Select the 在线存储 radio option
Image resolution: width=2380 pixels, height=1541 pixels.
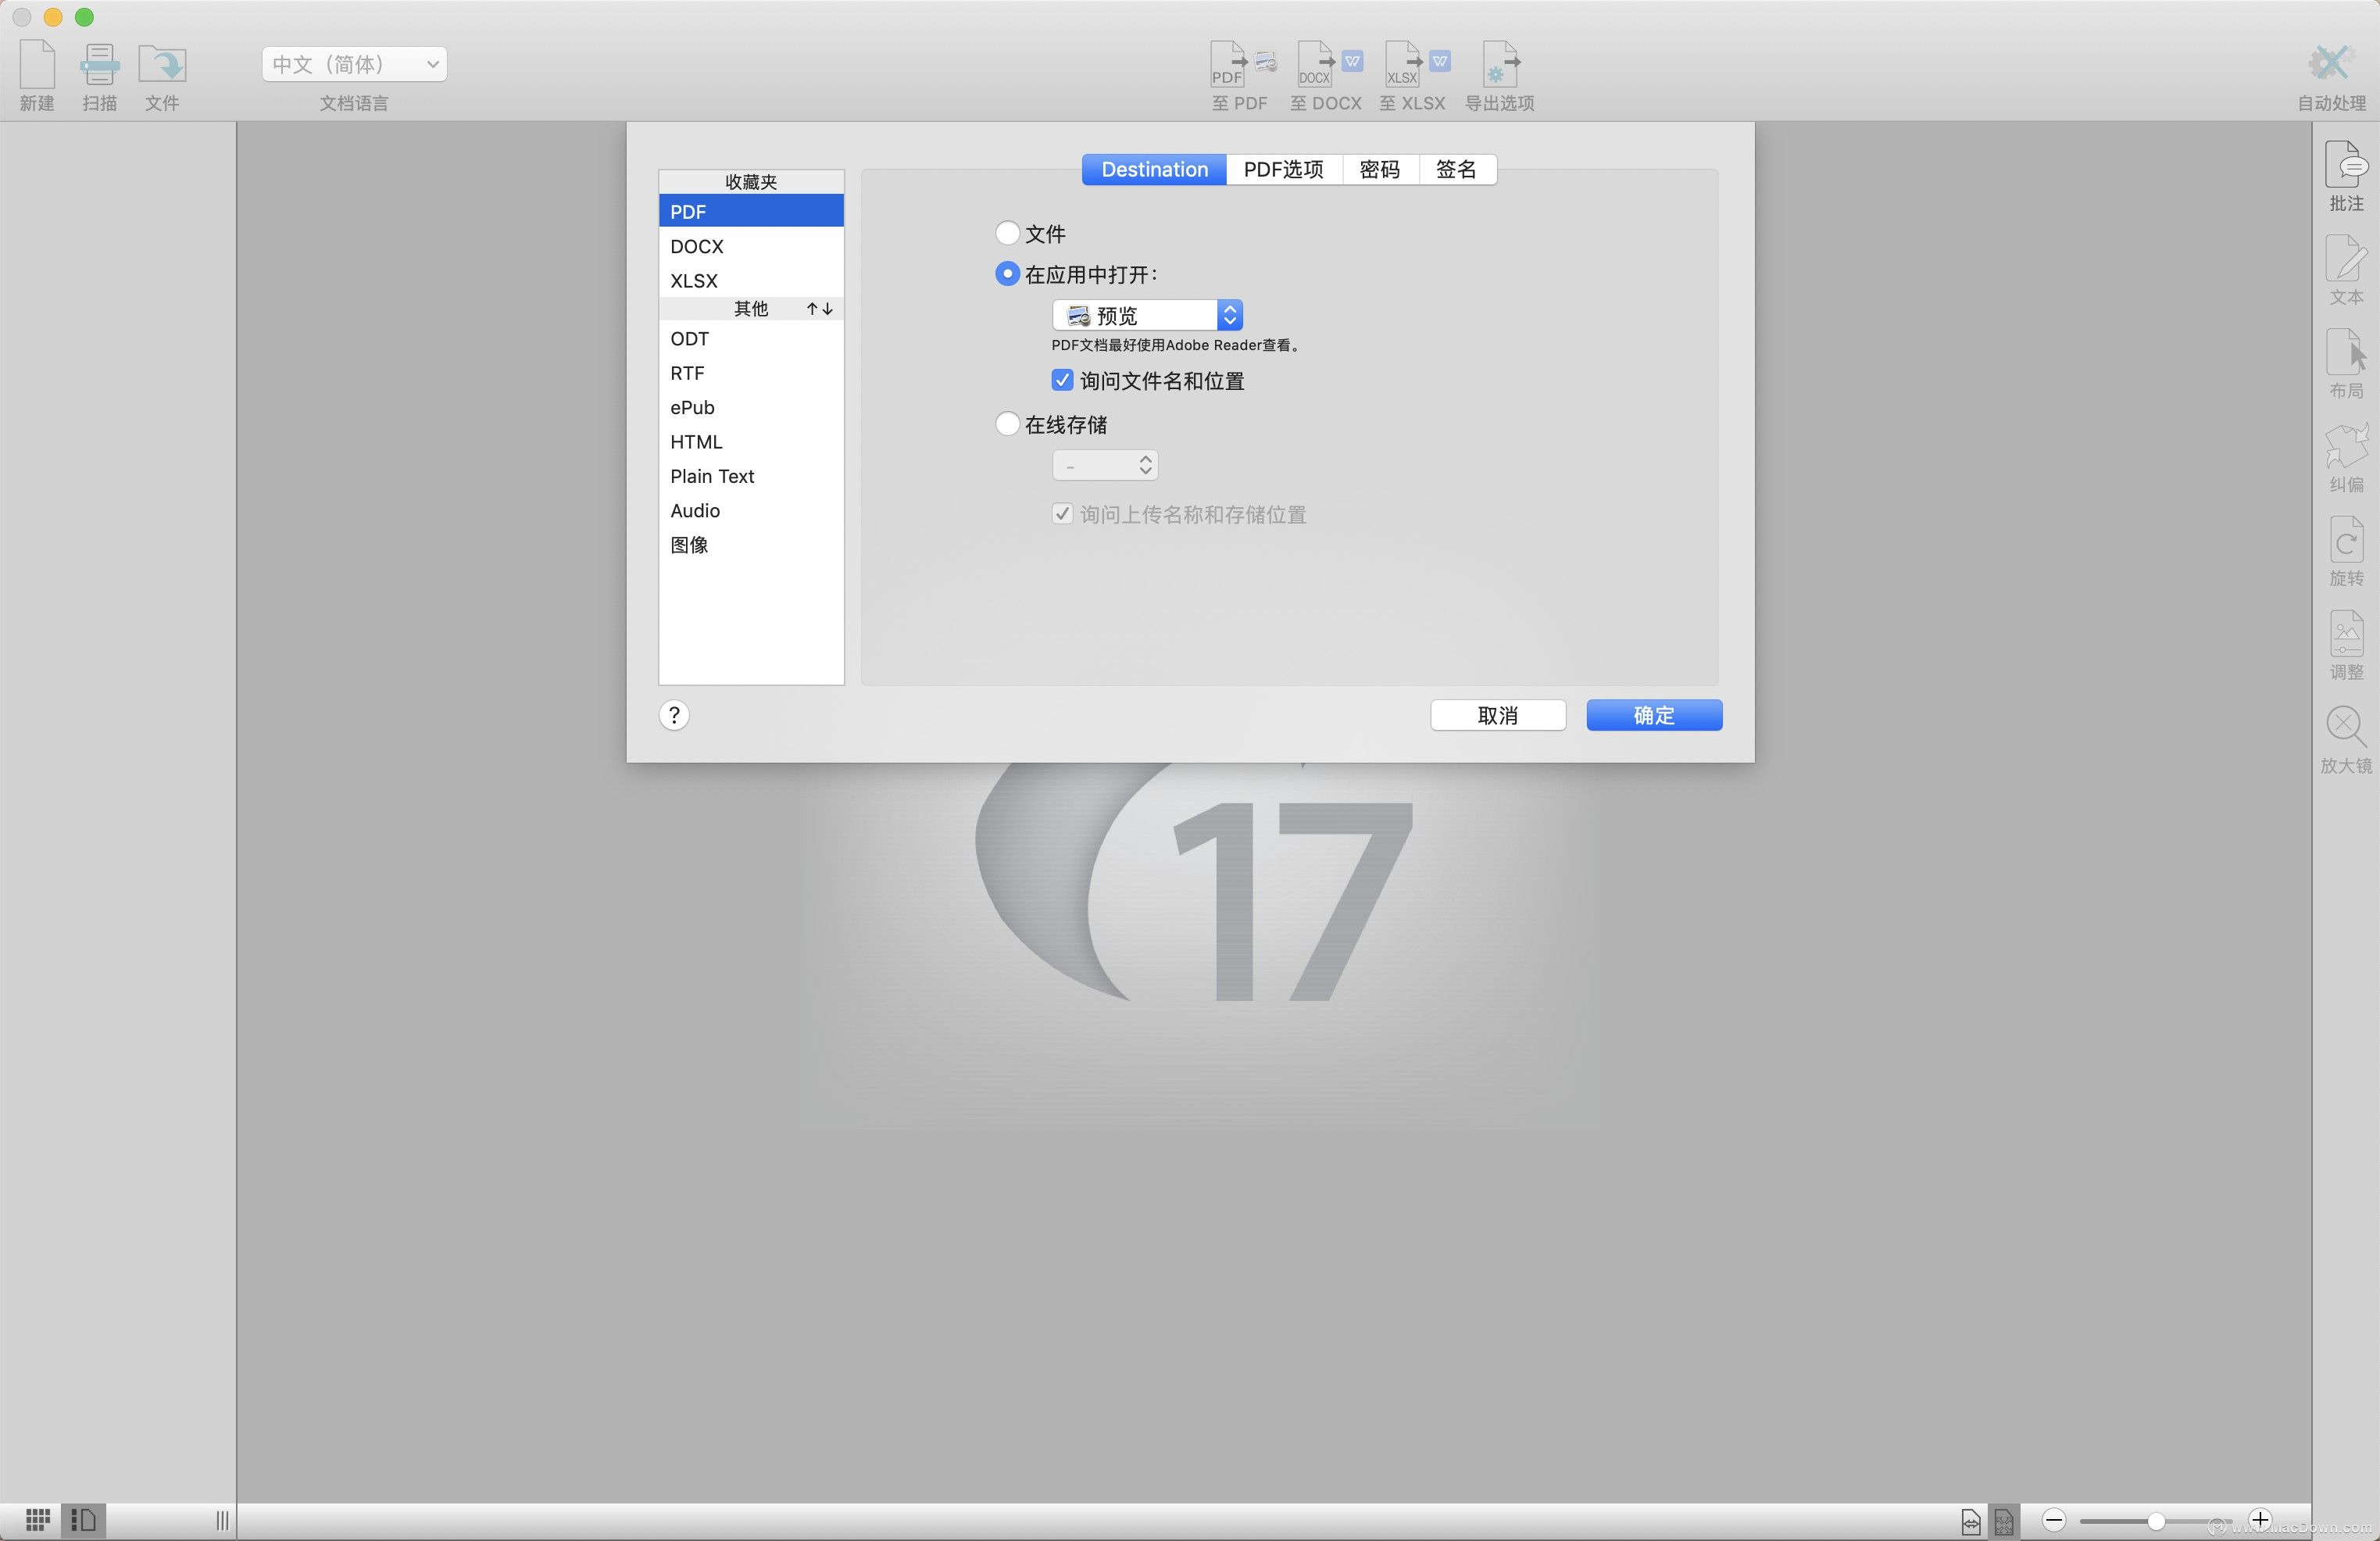click(1007, 424)
